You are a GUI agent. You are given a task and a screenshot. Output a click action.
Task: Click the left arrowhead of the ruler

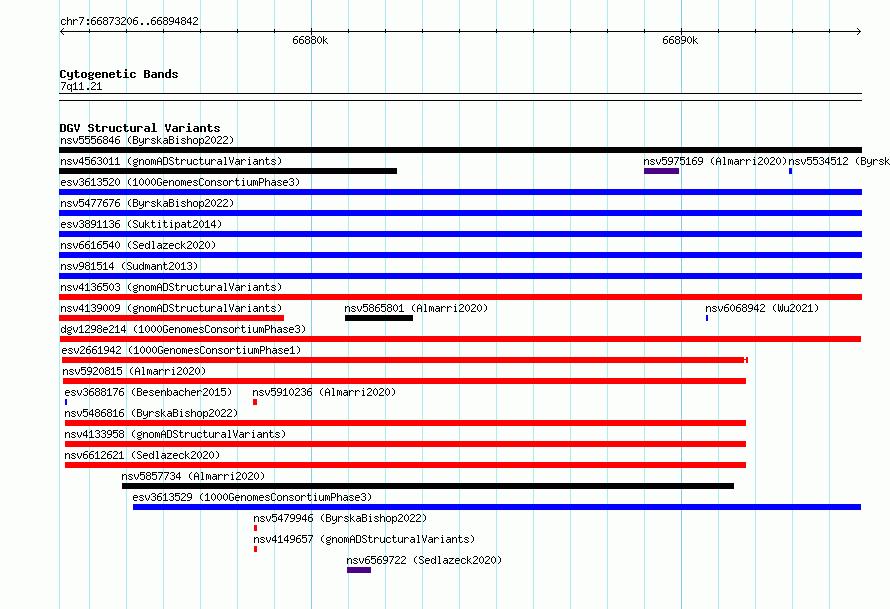tap(62, 32)
